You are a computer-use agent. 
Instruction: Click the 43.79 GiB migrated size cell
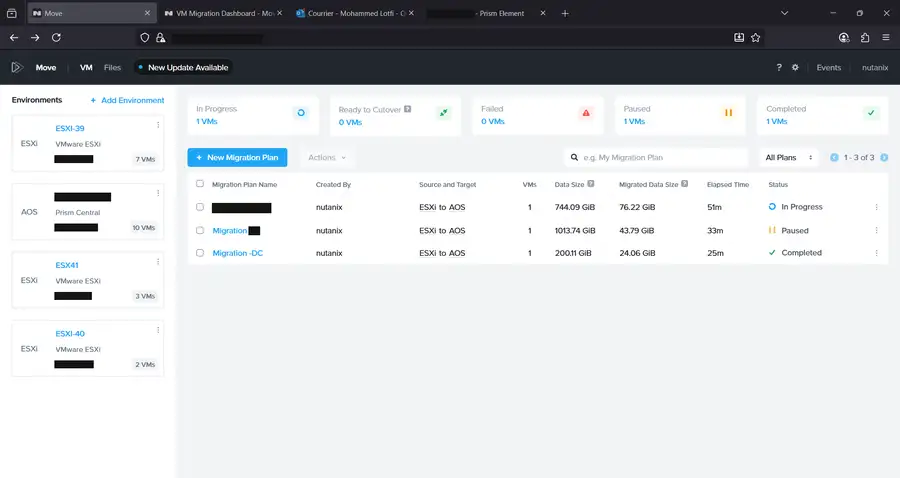click(x=637, y=231)
